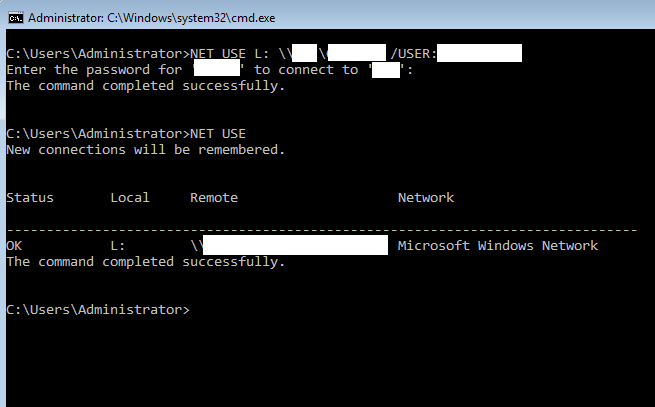Click the OK status value

(x=14, y=246)
